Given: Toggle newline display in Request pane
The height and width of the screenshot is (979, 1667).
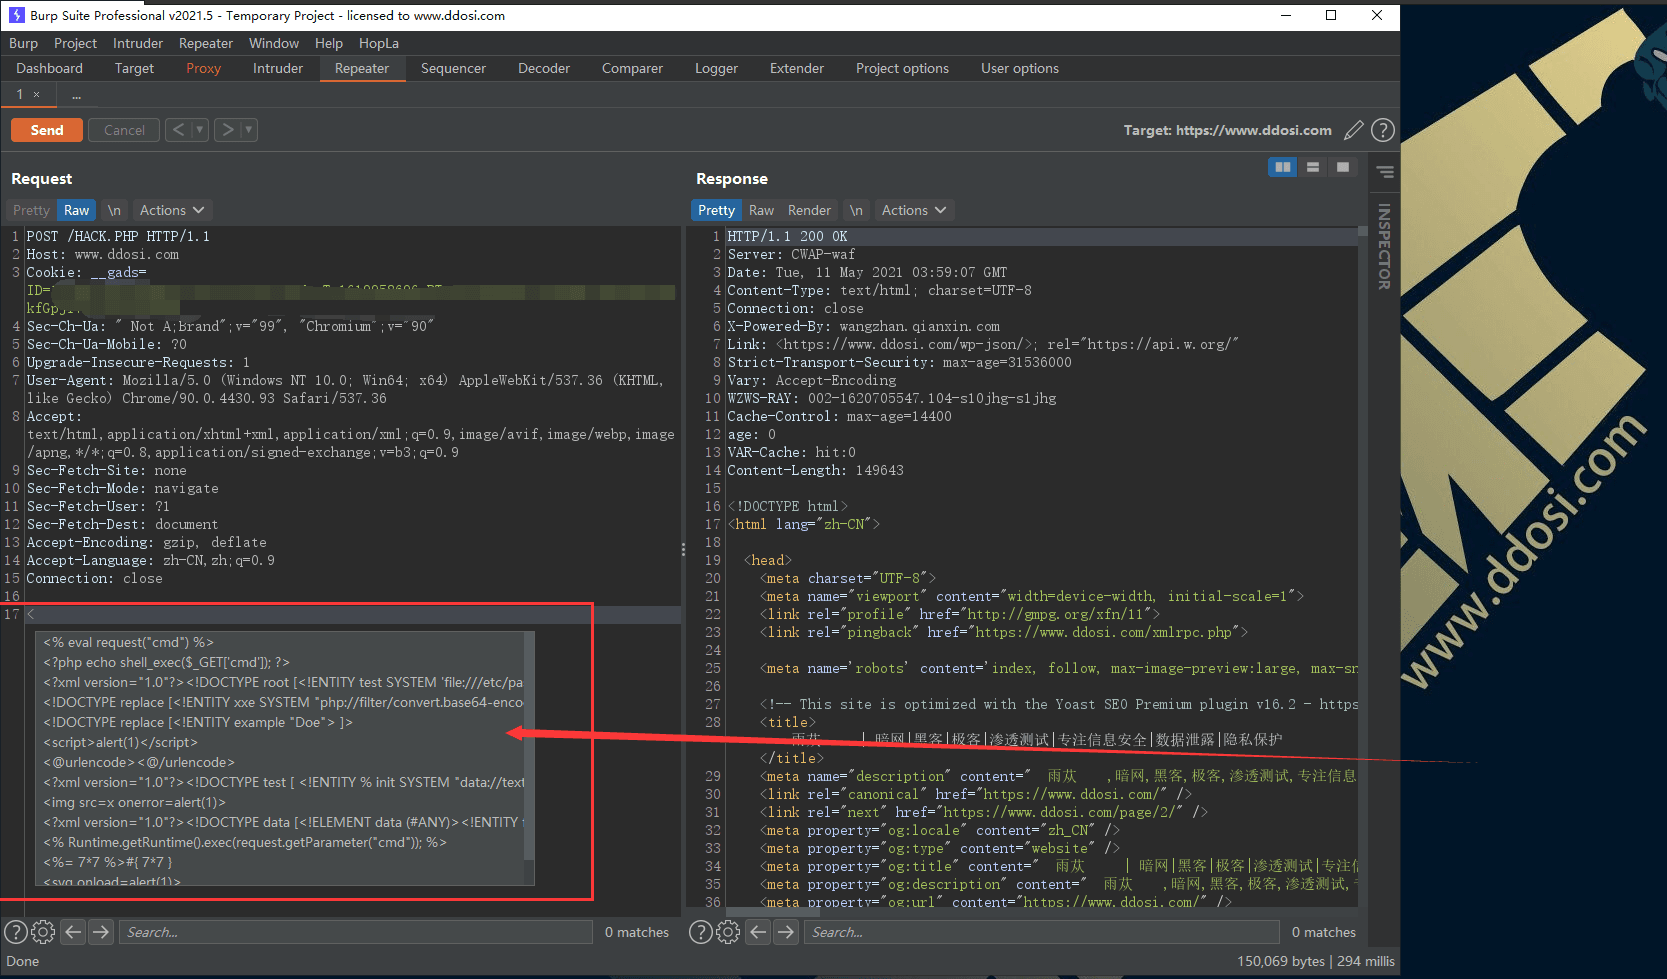Looking at the screenshot, I should [114, 210].
